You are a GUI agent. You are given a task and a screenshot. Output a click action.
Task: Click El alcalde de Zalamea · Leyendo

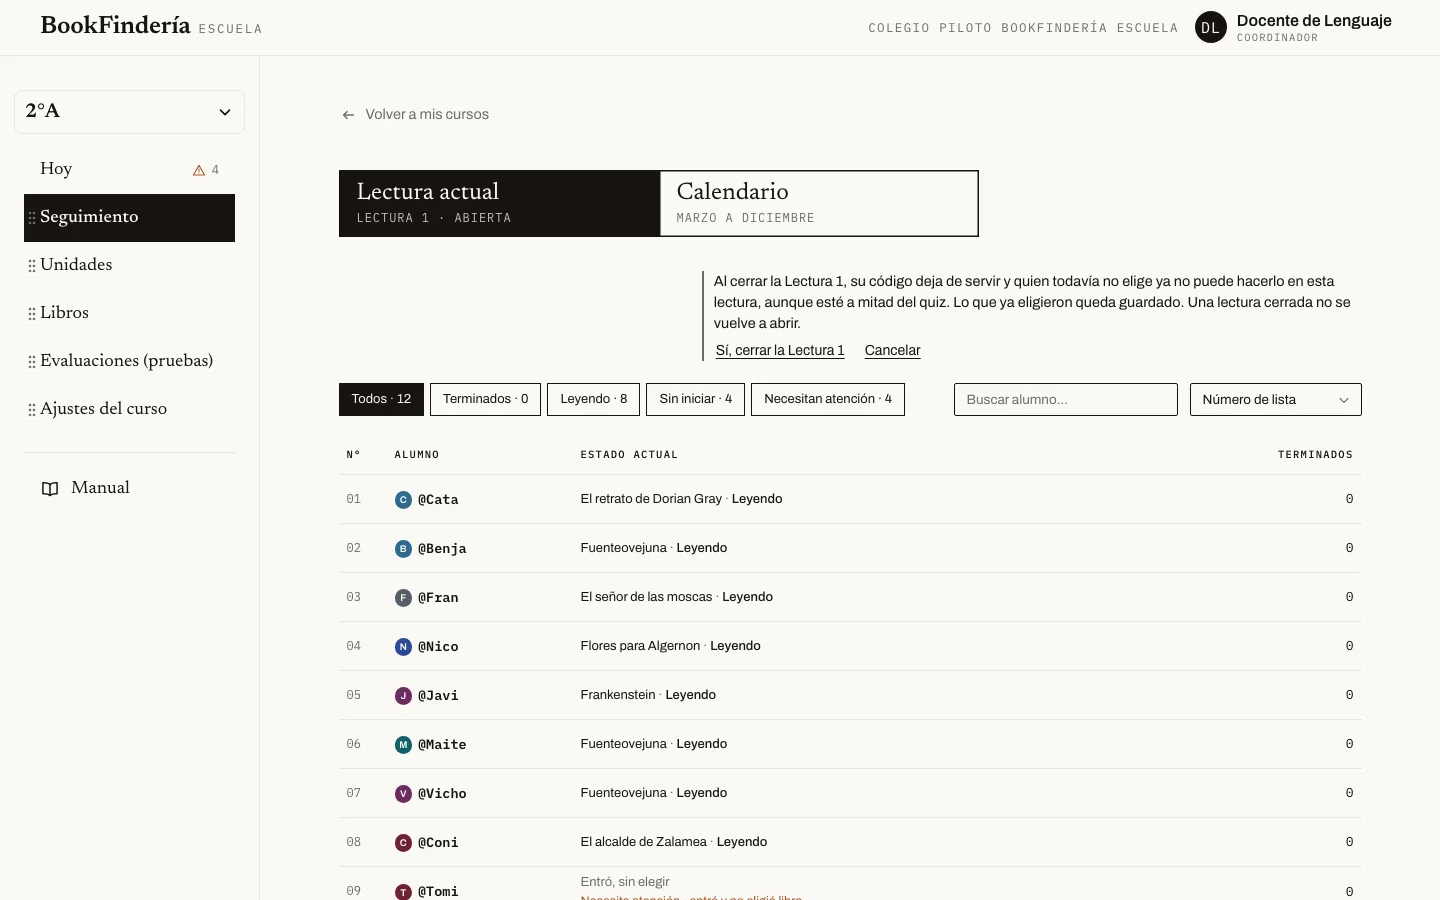(673, 842)
